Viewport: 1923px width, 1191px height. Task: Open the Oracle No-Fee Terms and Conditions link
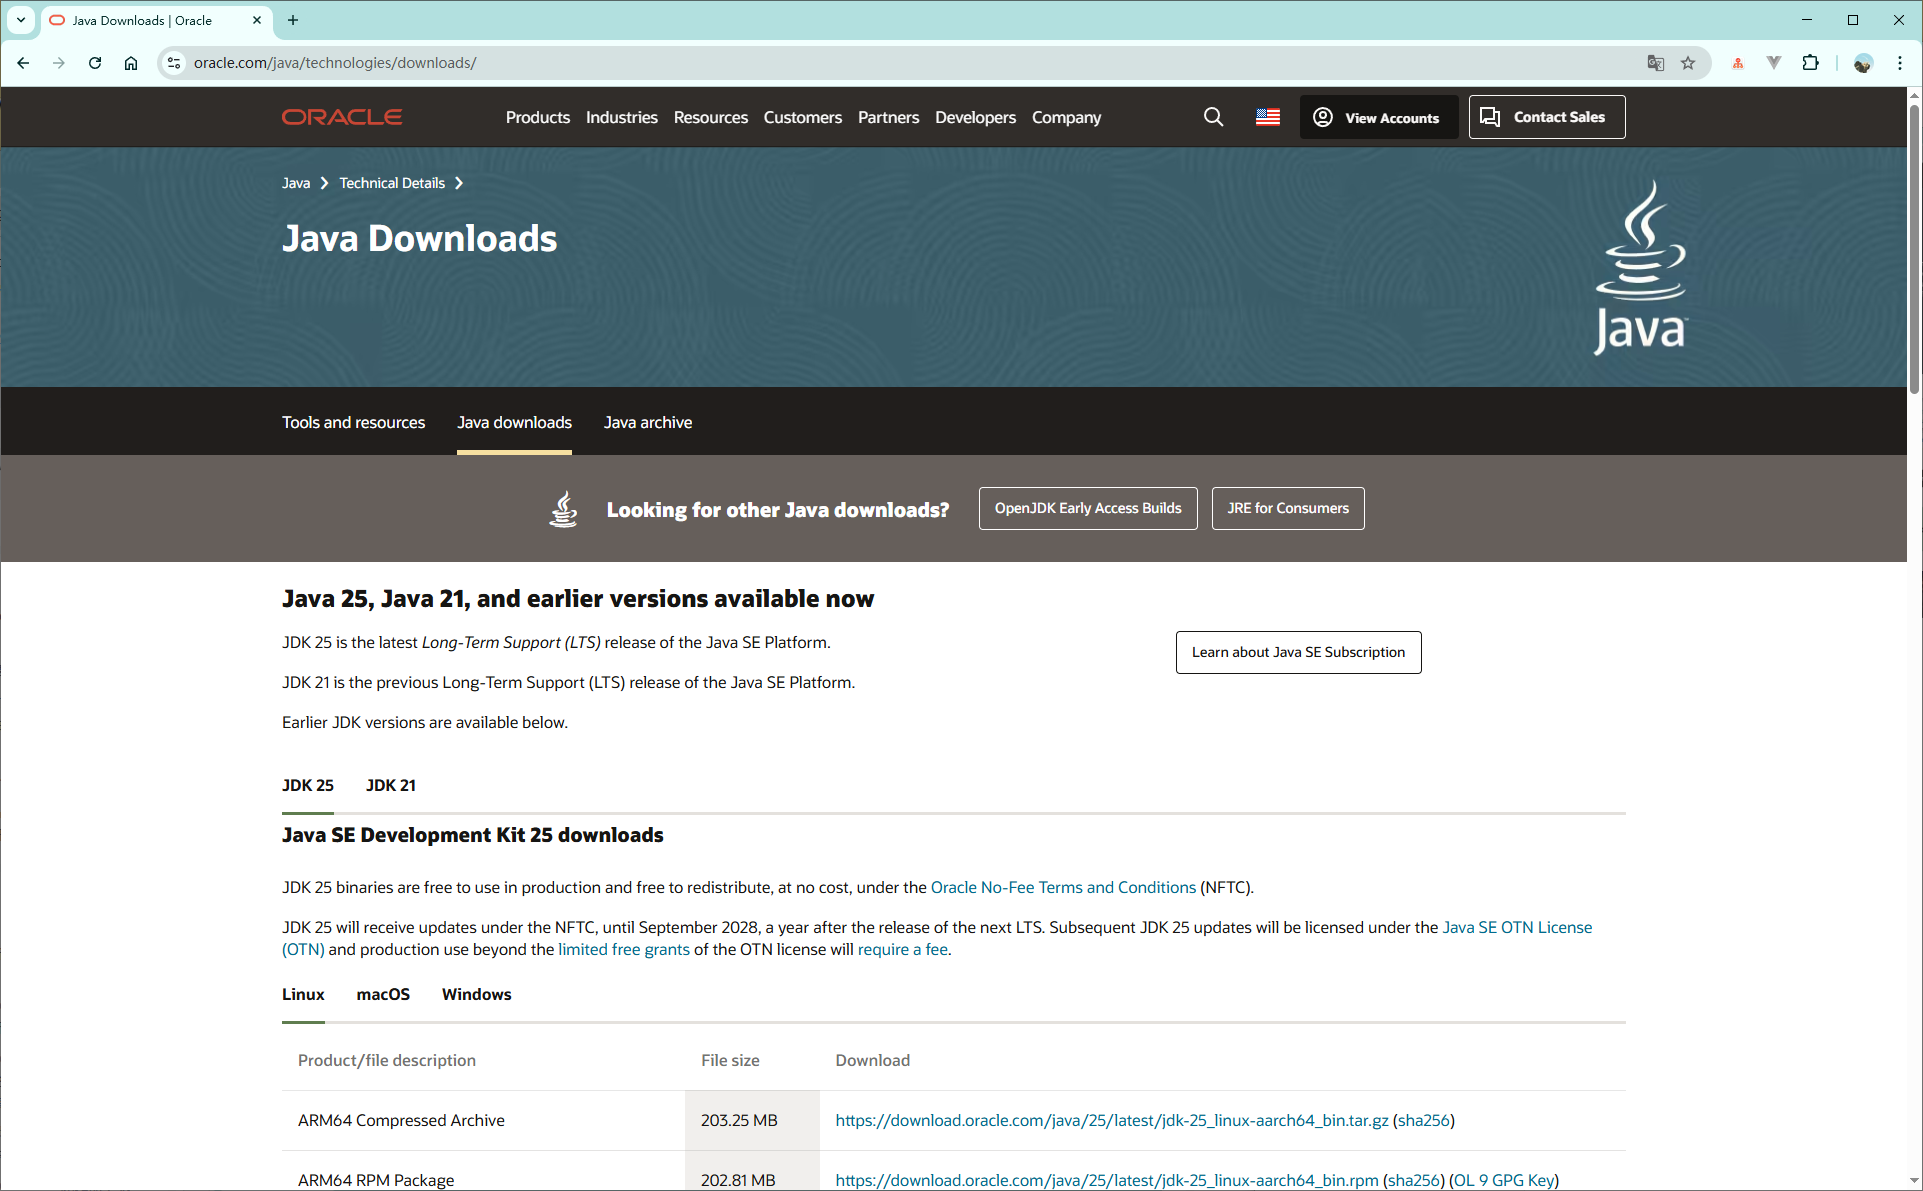[1062, 887]
